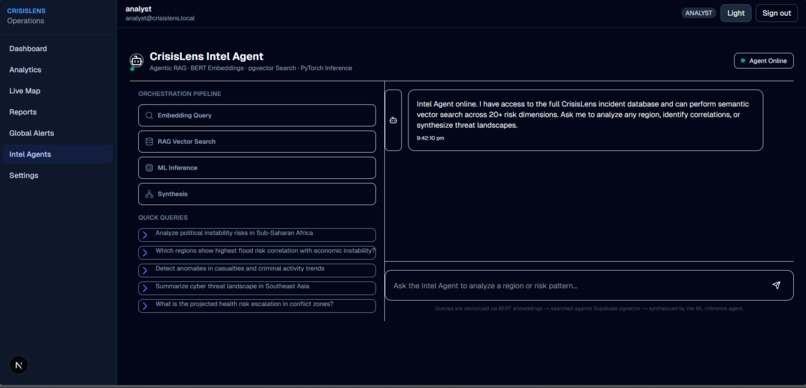The image size is (806, 388).
Task: Click the QUICK QUERIES heading
Action: coord(163,218)
